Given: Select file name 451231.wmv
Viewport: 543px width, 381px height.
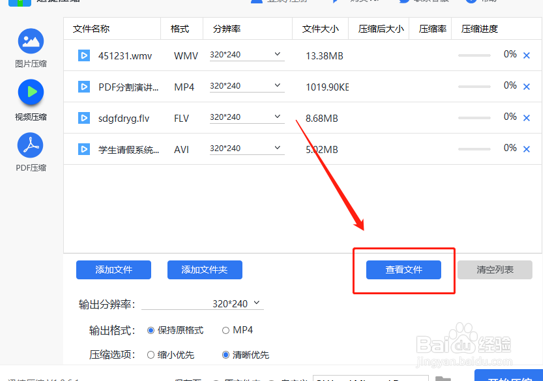Looking at the screenshot, I should point(125,56).
